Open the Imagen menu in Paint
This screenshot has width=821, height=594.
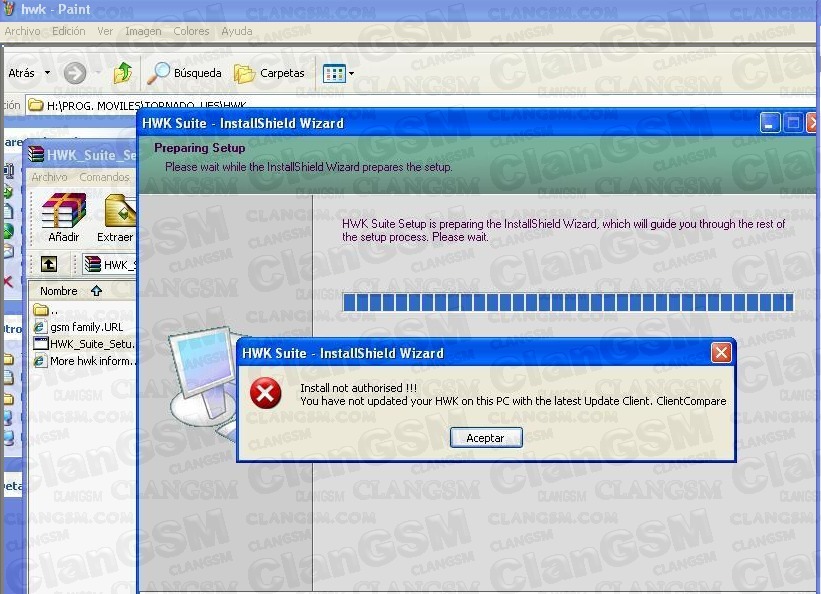click(143, 31)
